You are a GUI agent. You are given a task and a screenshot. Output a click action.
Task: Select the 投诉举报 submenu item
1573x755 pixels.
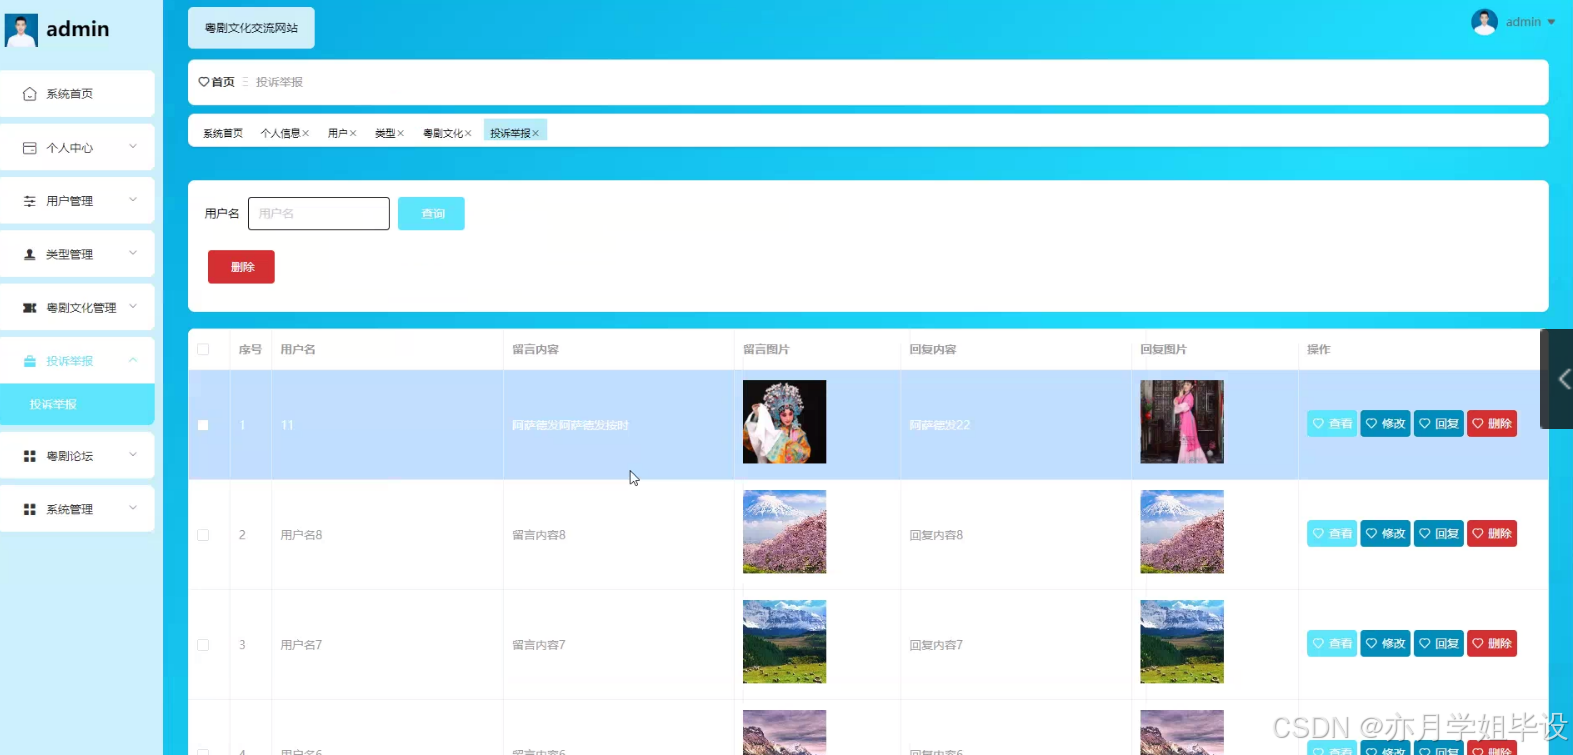[77, 404]
